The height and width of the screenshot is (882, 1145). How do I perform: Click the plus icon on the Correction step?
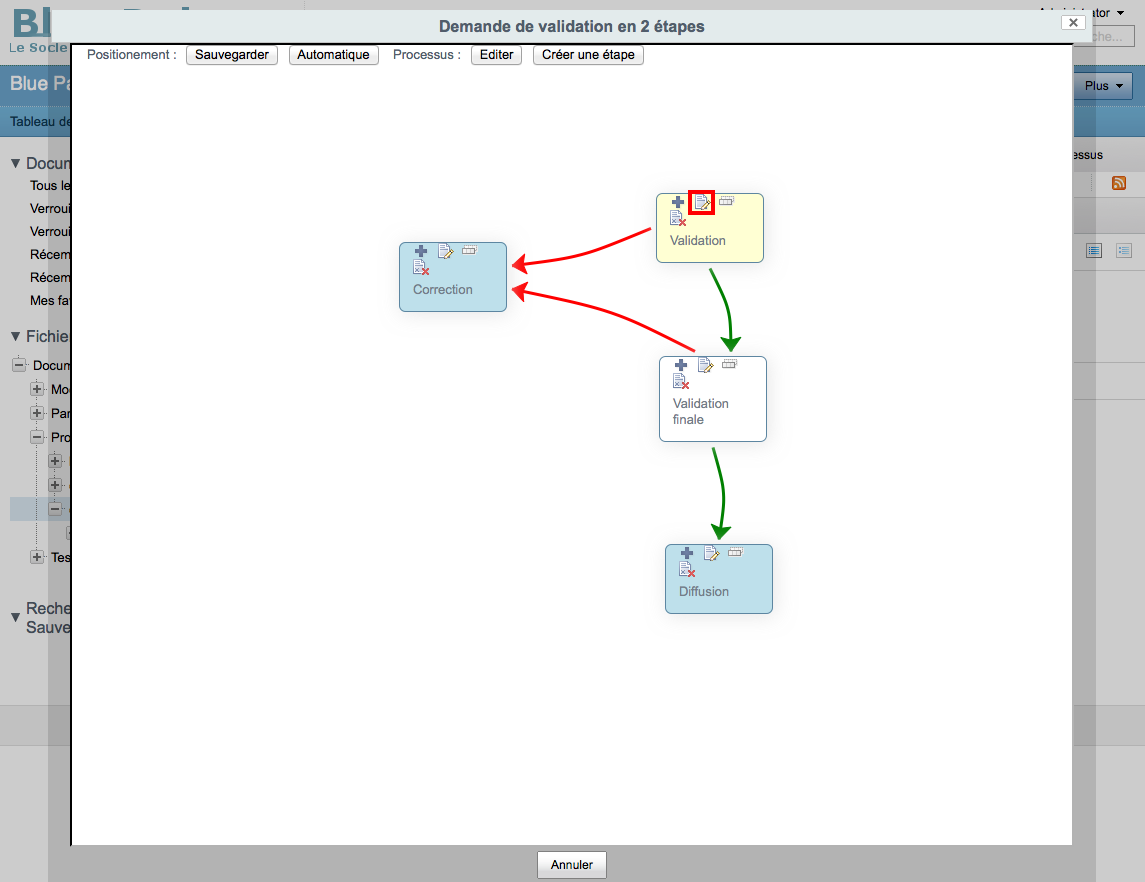pos(421,250)
